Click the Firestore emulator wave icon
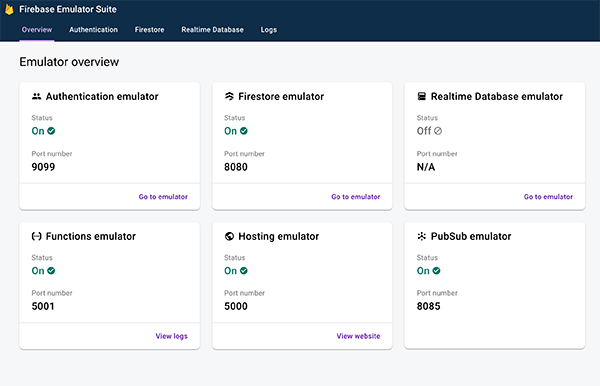 [x=229, y=96]
